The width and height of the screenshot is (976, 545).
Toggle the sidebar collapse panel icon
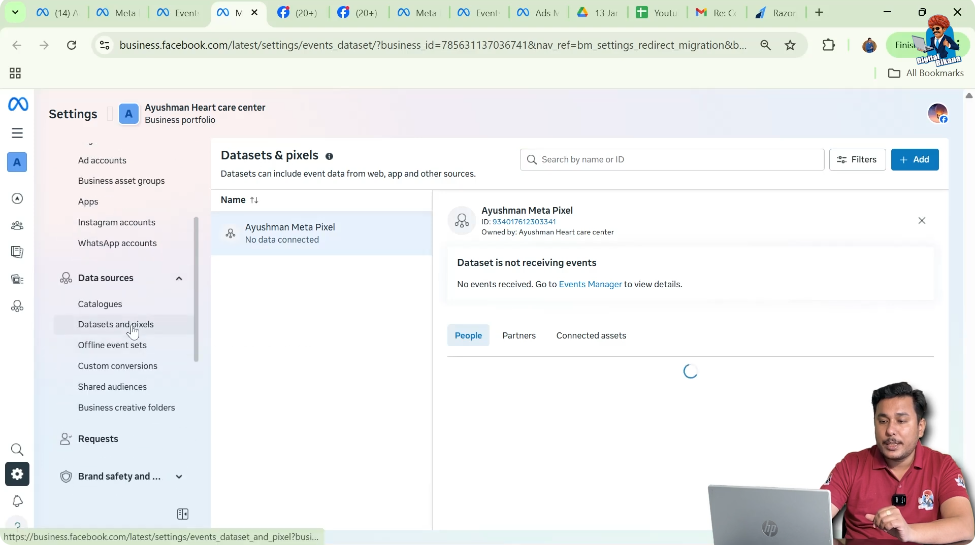pyautogui.click(x=183, y=514)
